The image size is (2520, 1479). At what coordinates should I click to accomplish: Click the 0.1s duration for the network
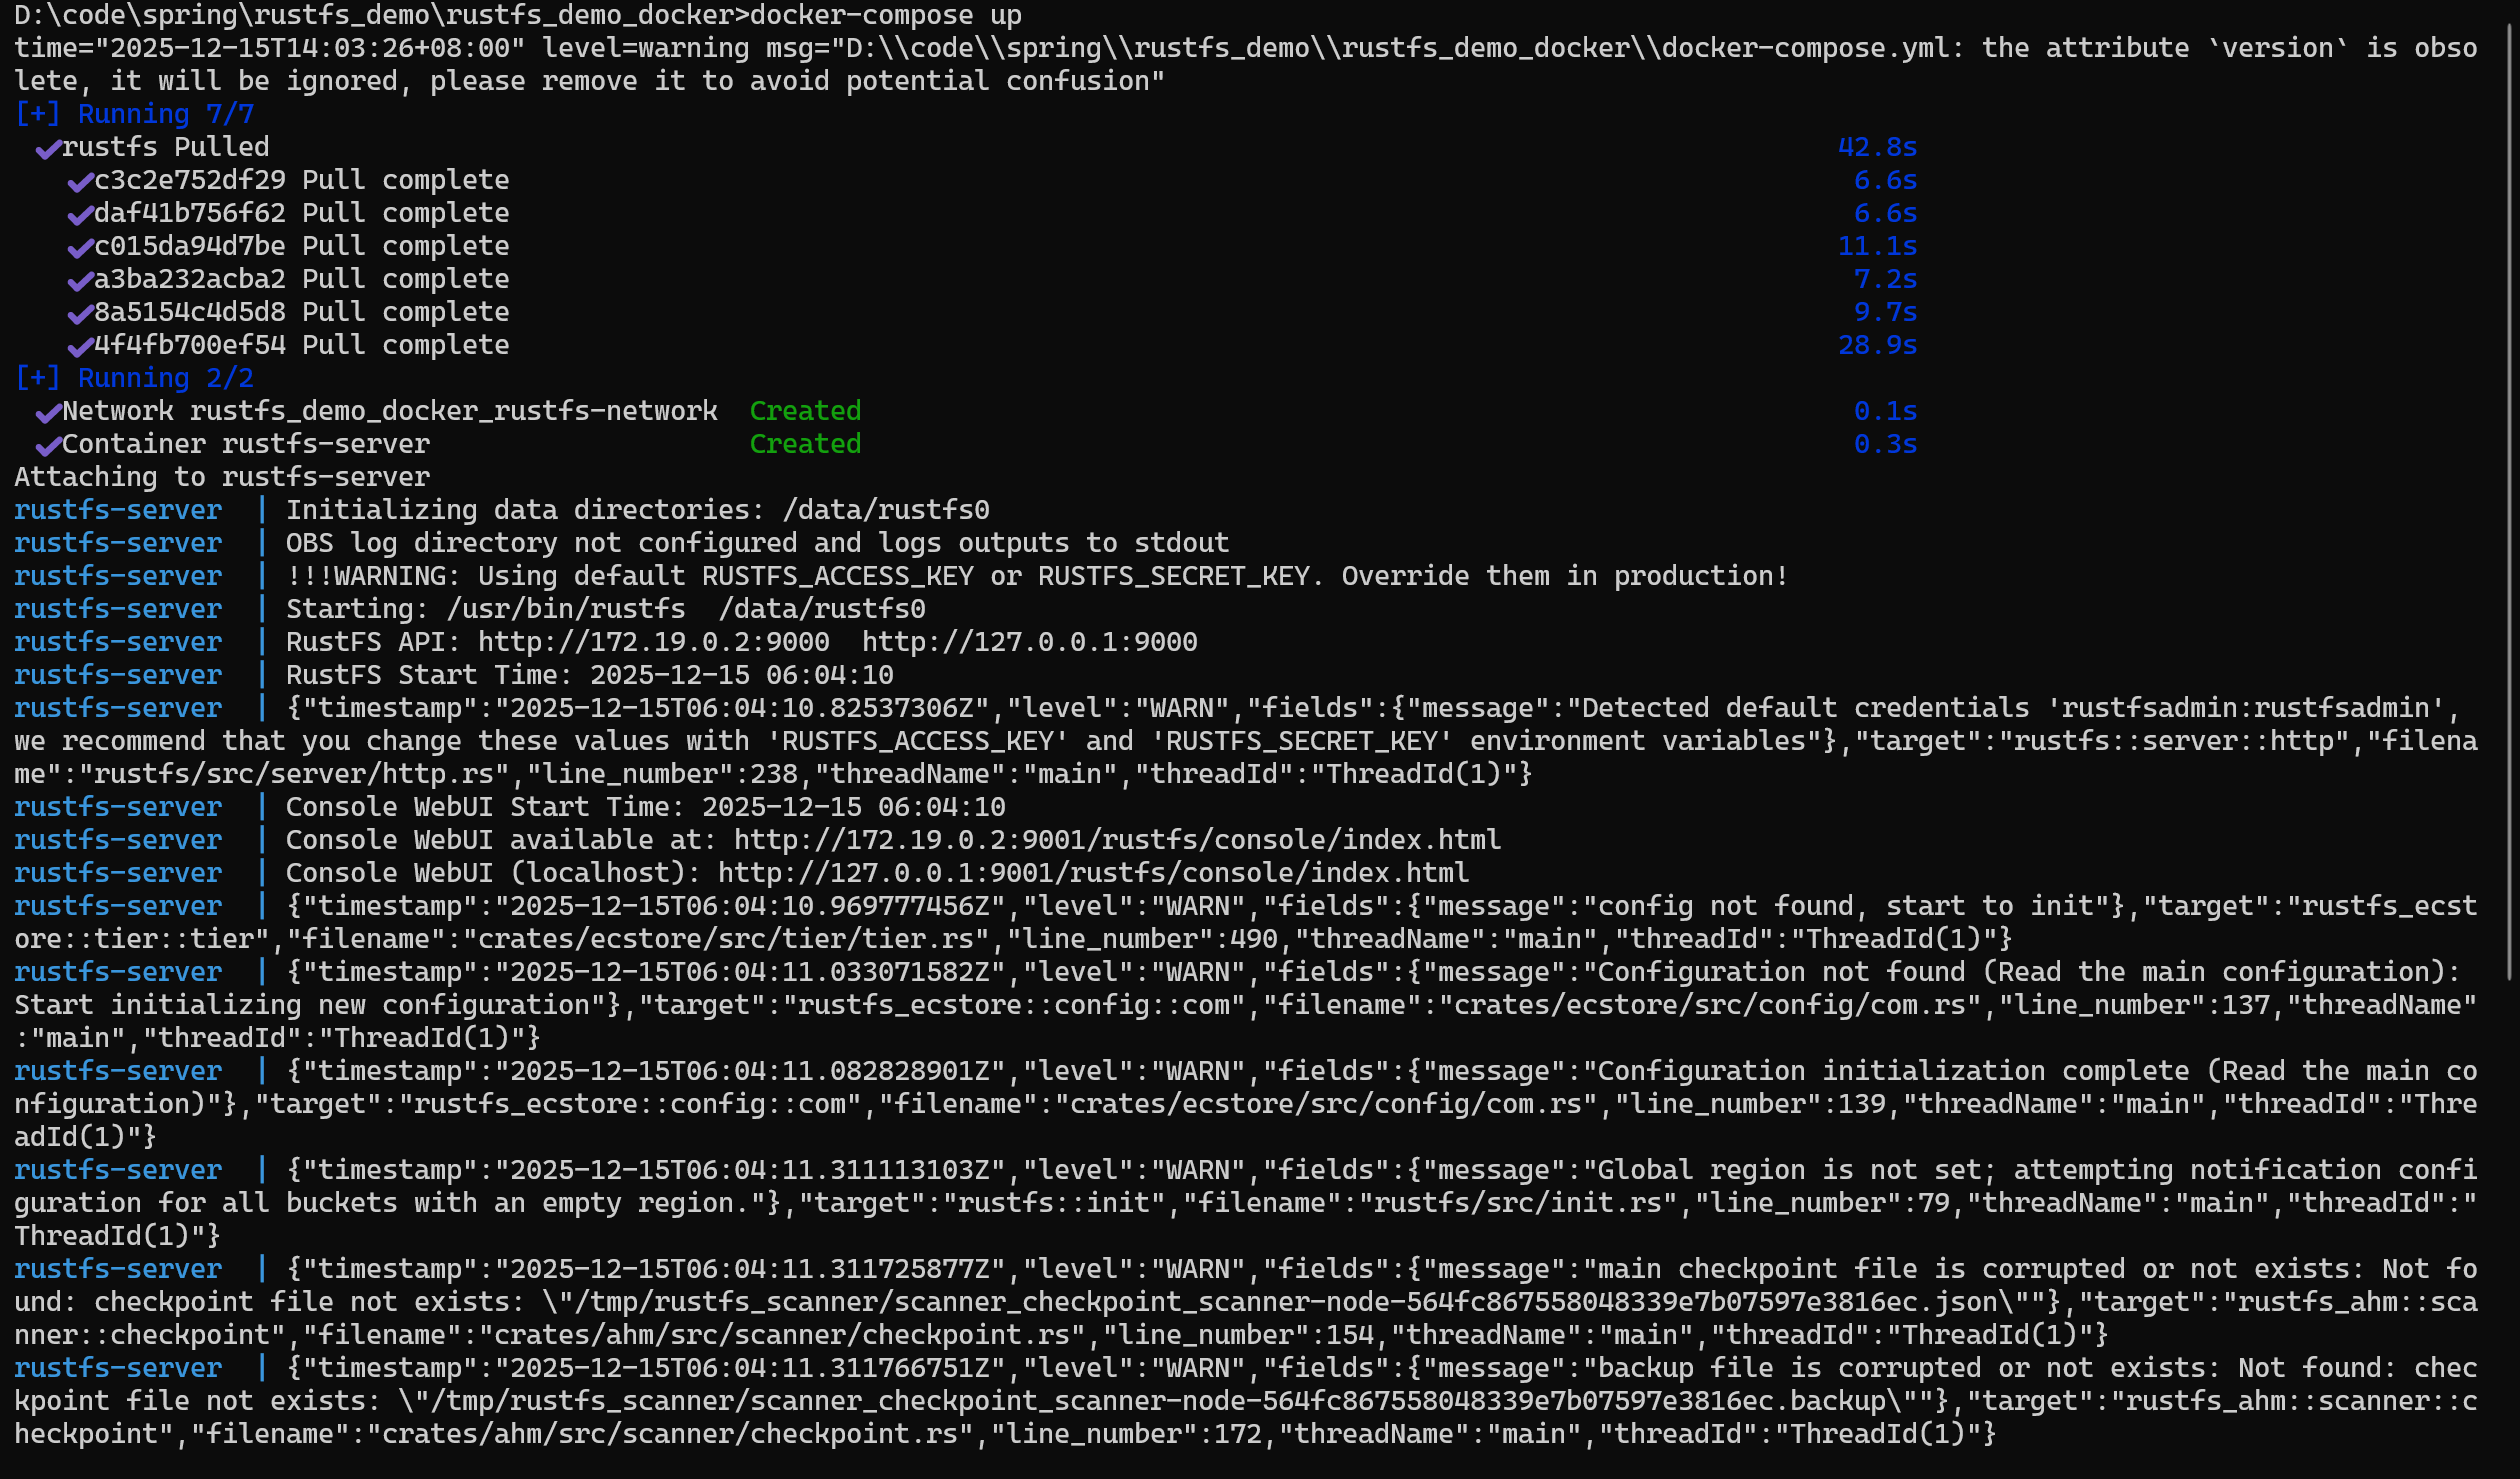coord(1886,411)
